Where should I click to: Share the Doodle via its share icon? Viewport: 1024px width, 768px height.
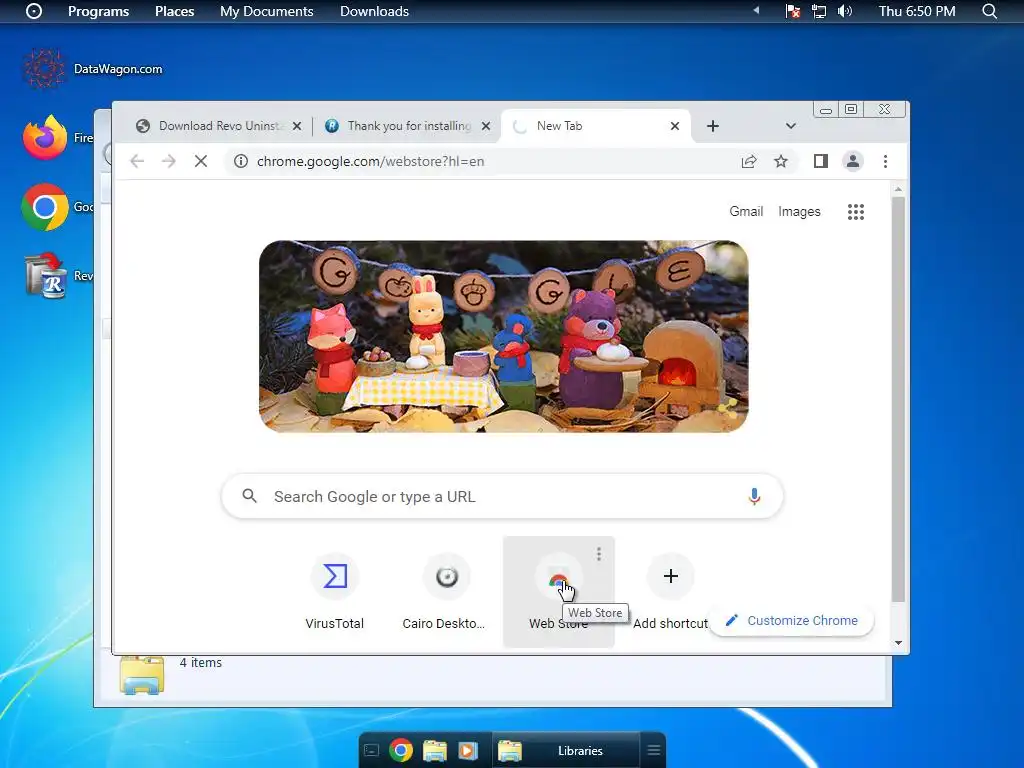pyautogui.click(x=727, y=409)
